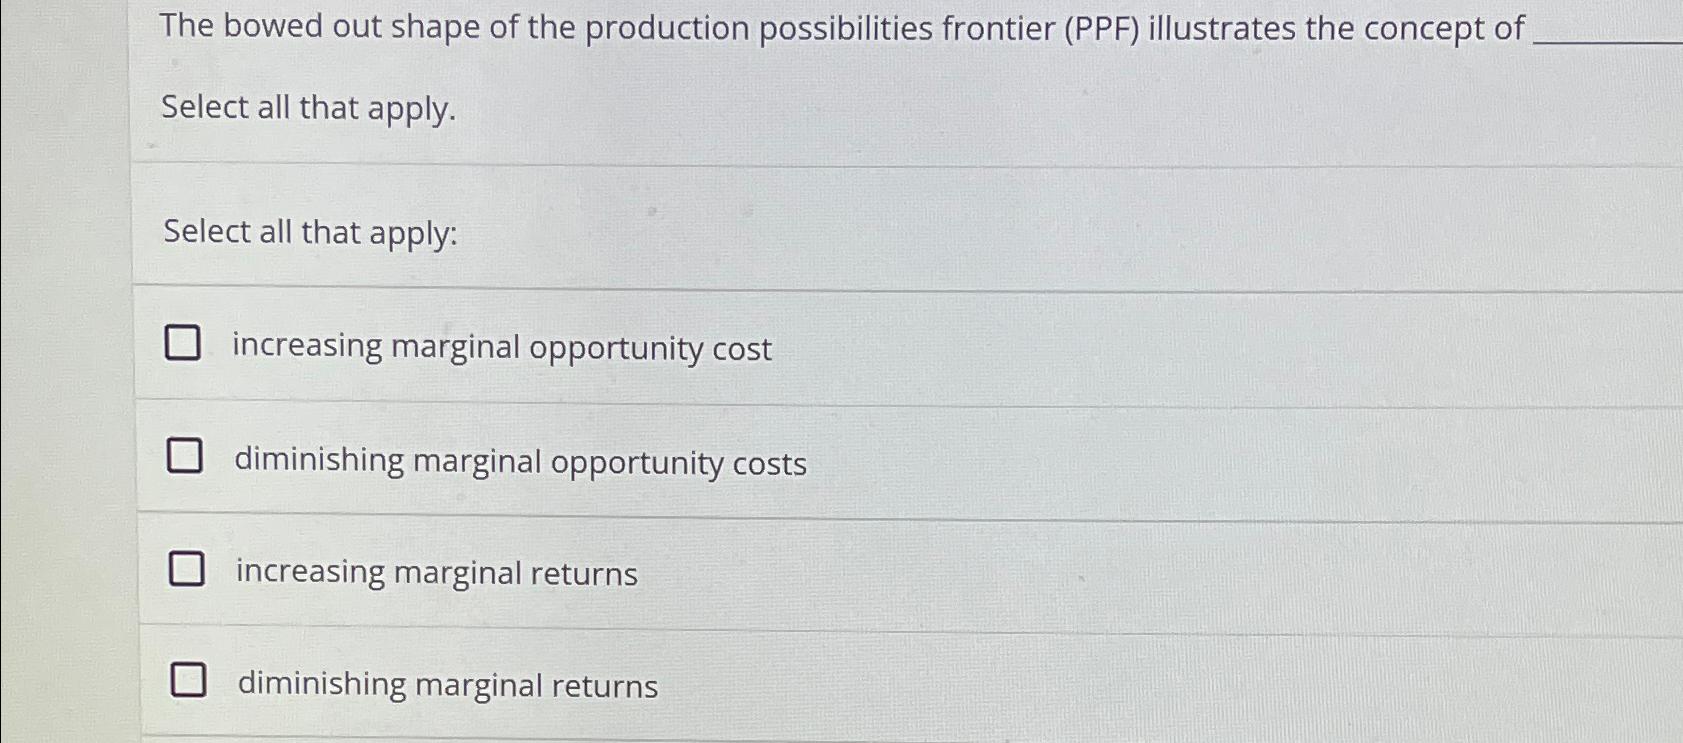Click the row containing increasing marginal opportunity cost
Screen dimensions: 1683x743
coord(700,347)
